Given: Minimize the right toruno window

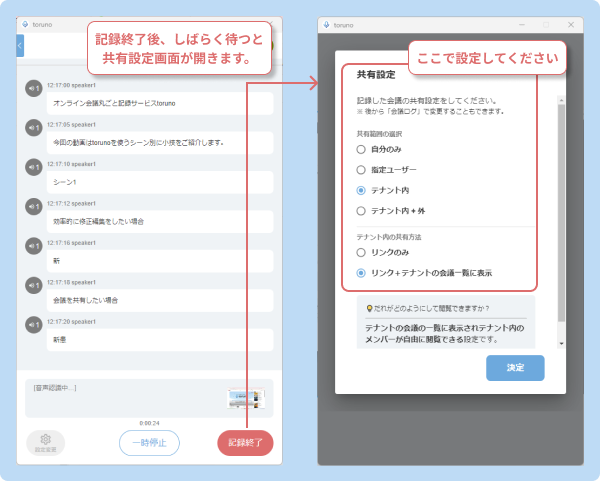Looking at the screenshot, I should pyautogui.click(x=522, y=25).
